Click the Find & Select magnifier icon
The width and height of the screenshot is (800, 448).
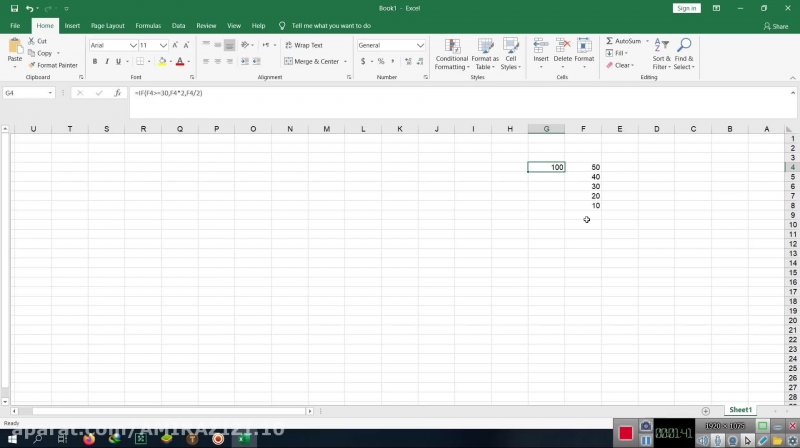[684, 54]
